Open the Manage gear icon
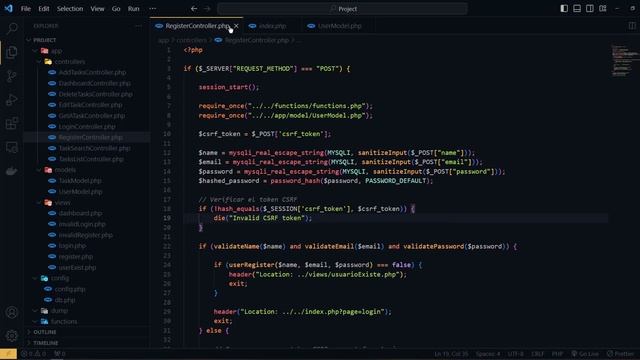Viewport: 640px width, 360px height. (12, 336)
